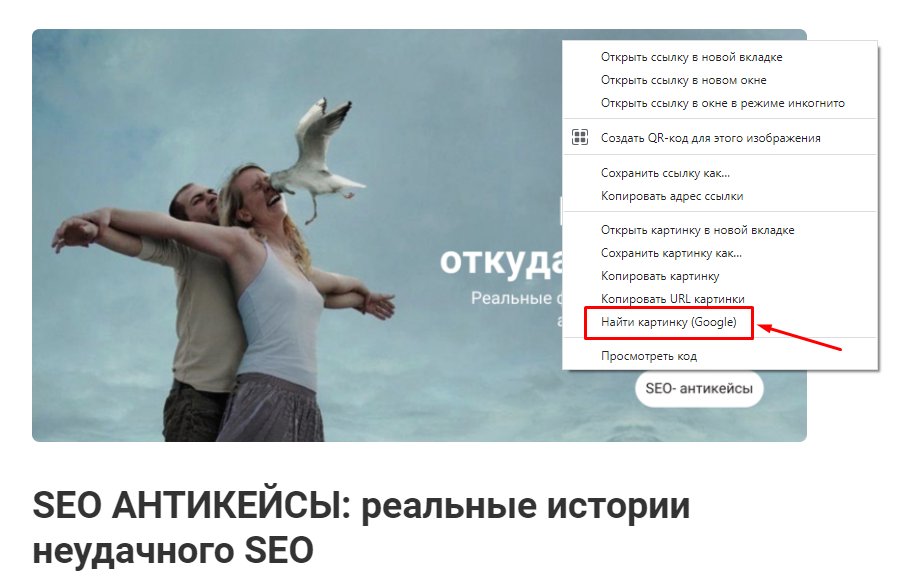Click 'Сохранить ссылку как...' entry
917x584 pixels.
[x=665, y=172]
